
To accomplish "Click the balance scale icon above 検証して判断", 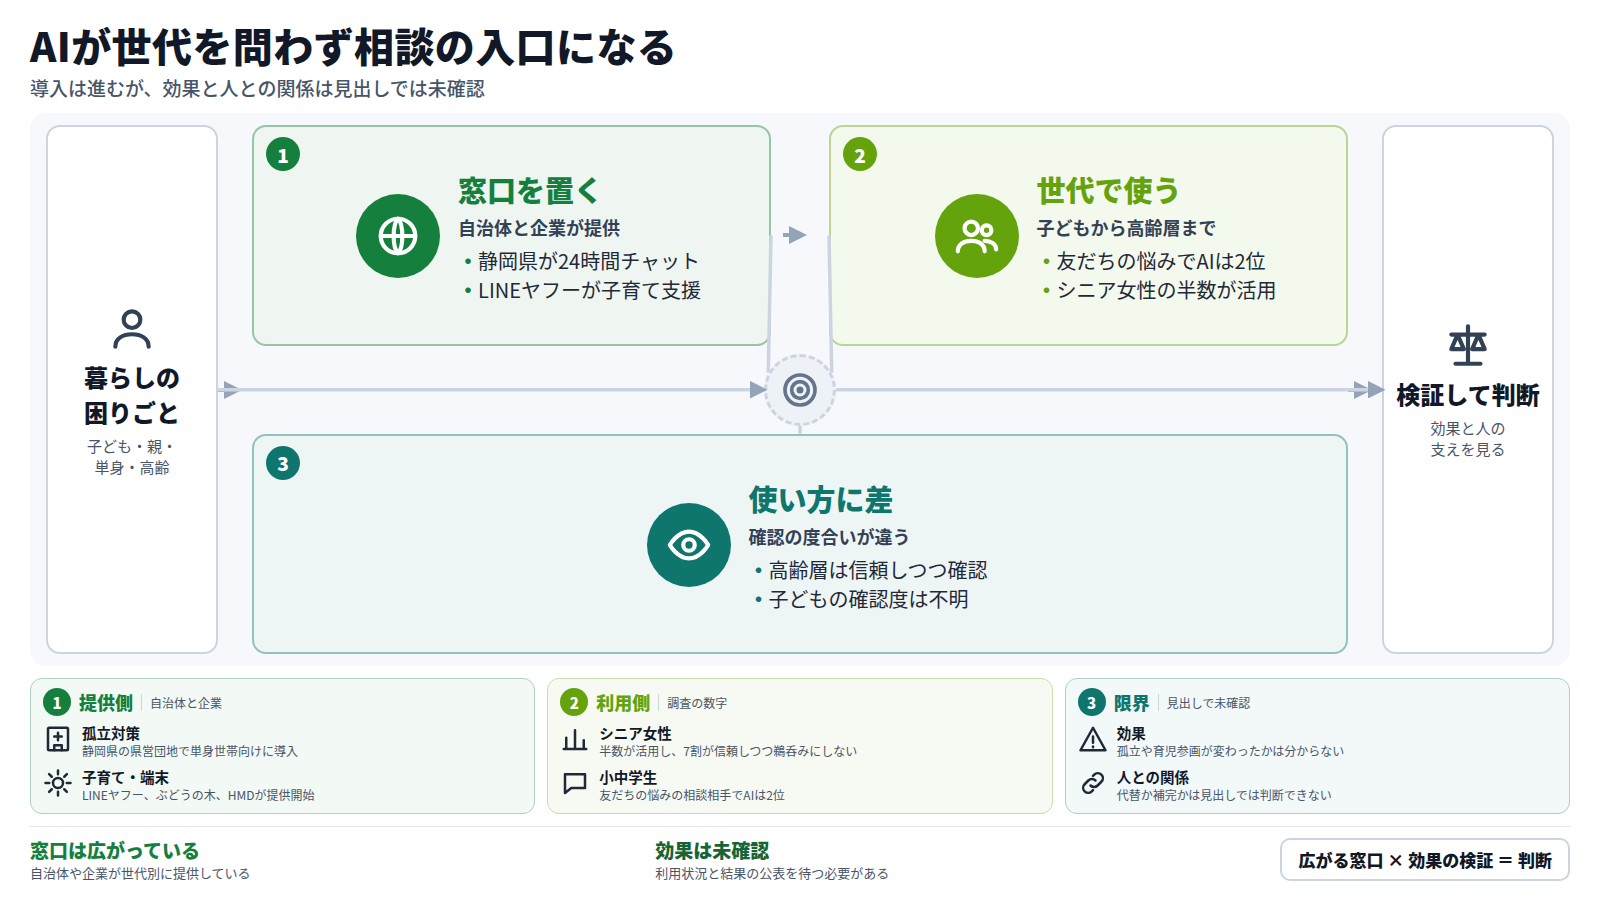I will [1468, 346].
